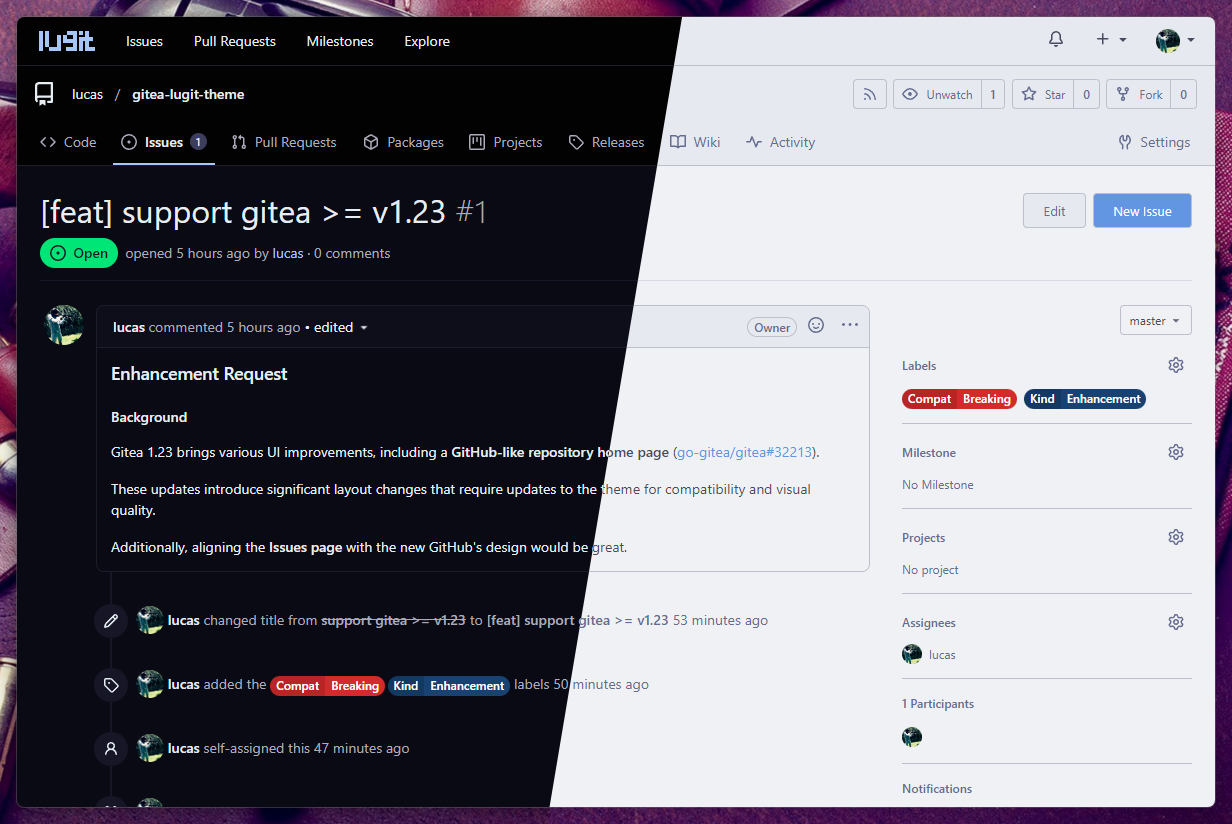The image size is (1232, 824).
Task: Click the New Issue button
Action: (1142, 211)
